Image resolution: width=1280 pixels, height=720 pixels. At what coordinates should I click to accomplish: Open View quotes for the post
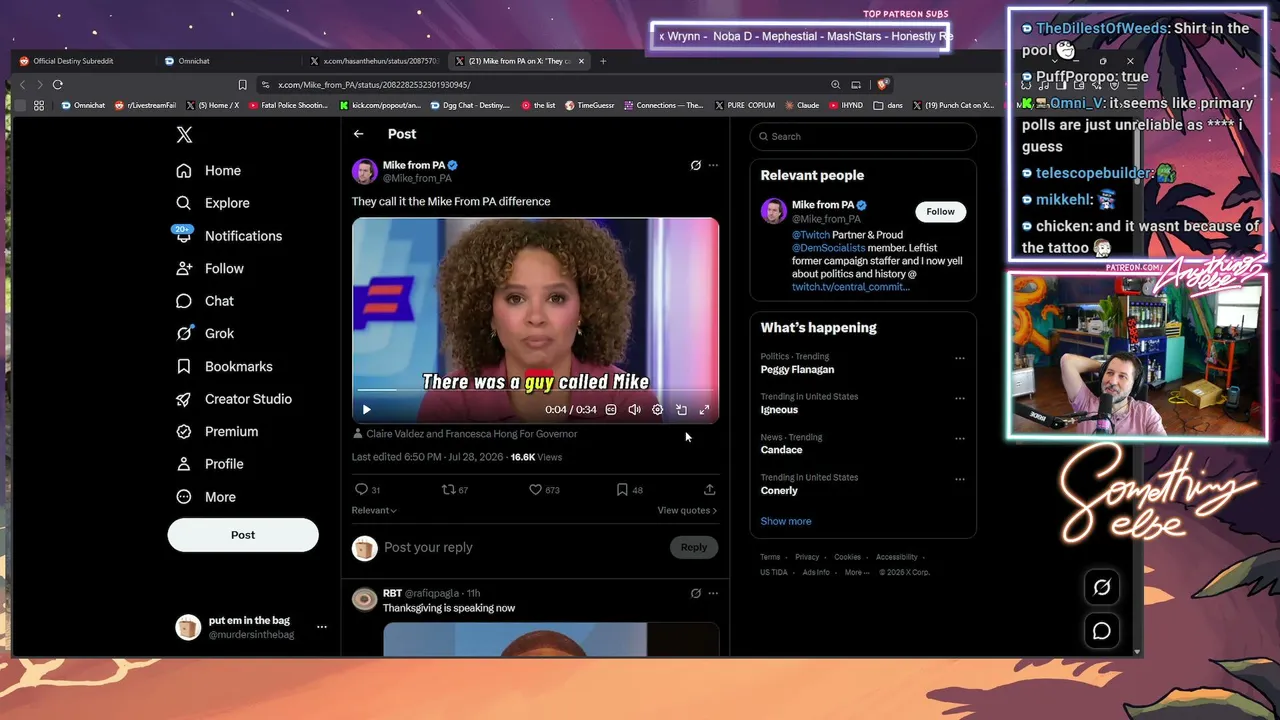coord(687,511)
